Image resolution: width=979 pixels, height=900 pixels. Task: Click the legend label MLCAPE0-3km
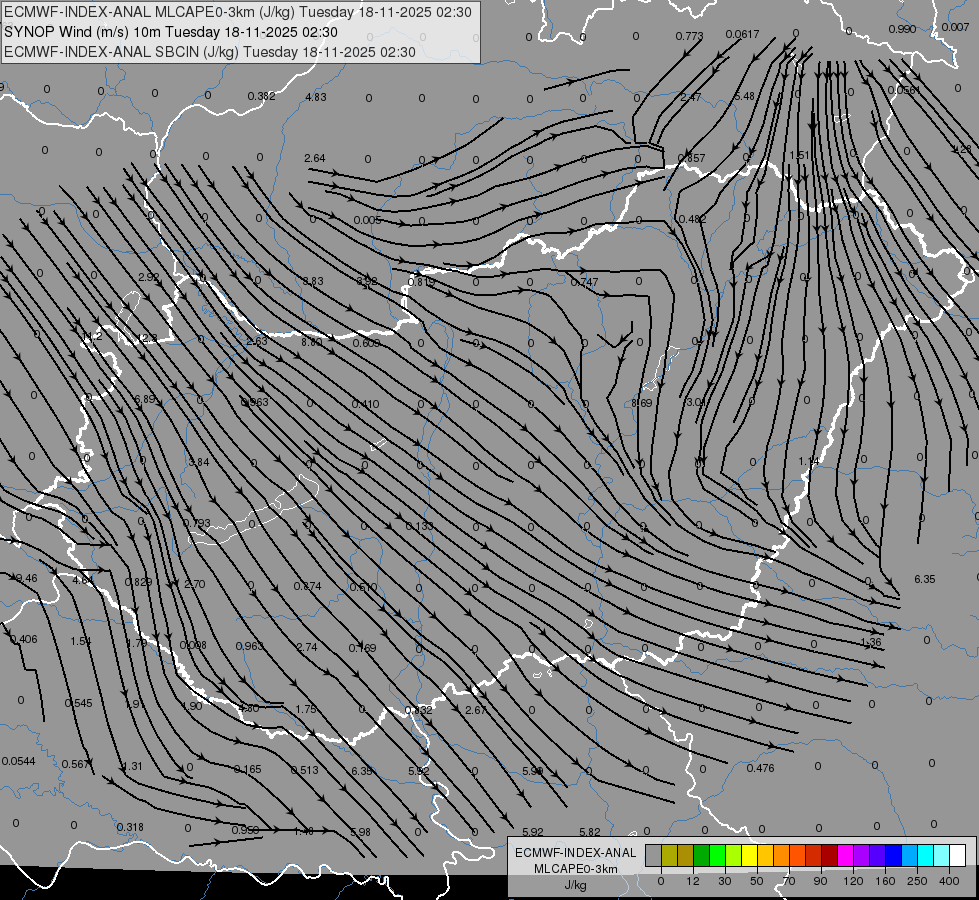tap(576, 869)
